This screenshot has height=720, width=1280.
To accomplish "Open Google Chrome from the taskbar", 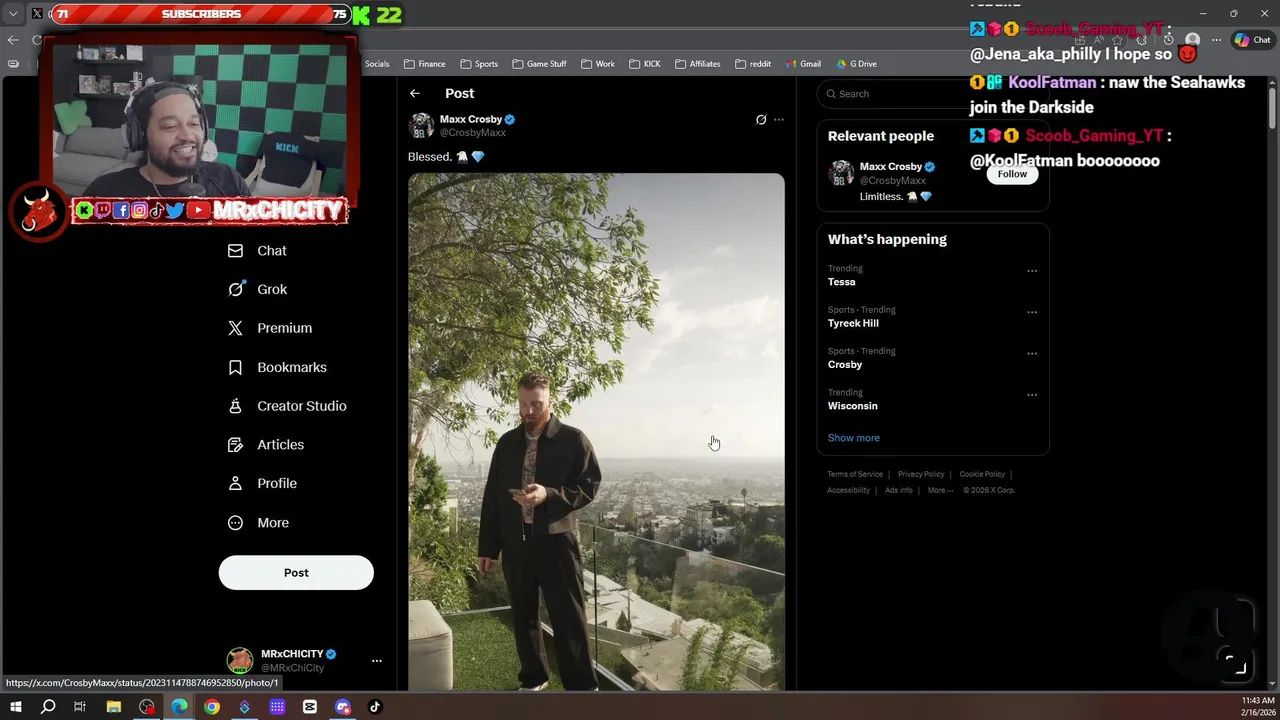I will click(212, 707).
